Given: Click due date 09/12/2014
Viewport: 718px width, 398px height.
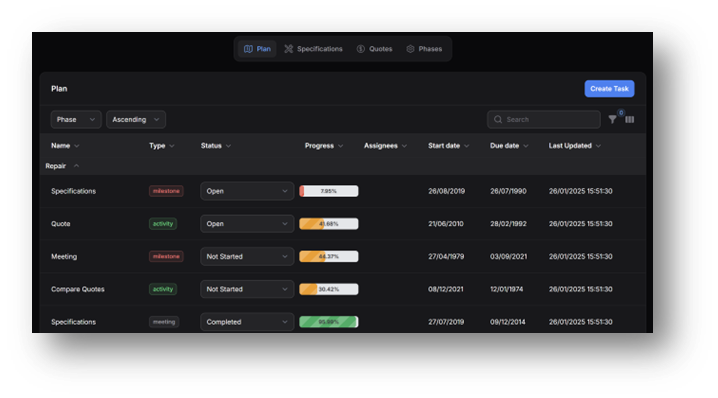Looking at the screenshot, I should [x=508, y=322].
